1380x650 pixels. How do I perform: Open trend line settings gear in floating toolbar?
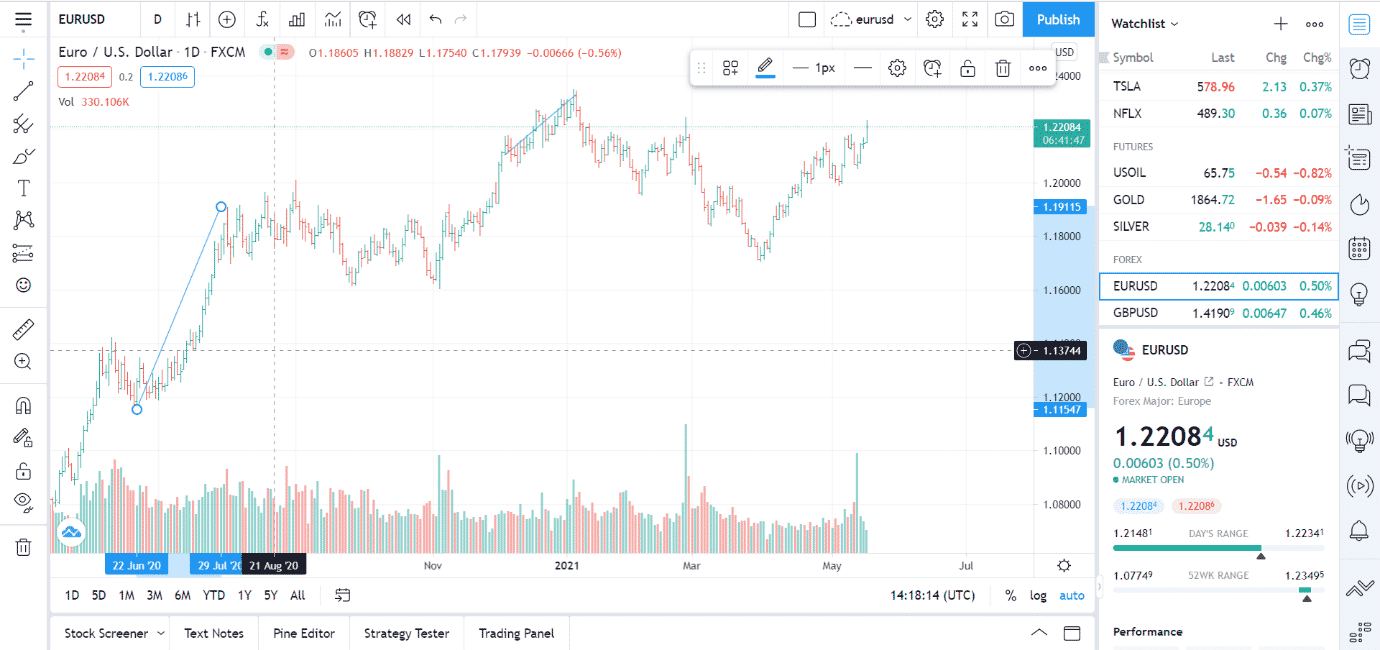point(898,68)
